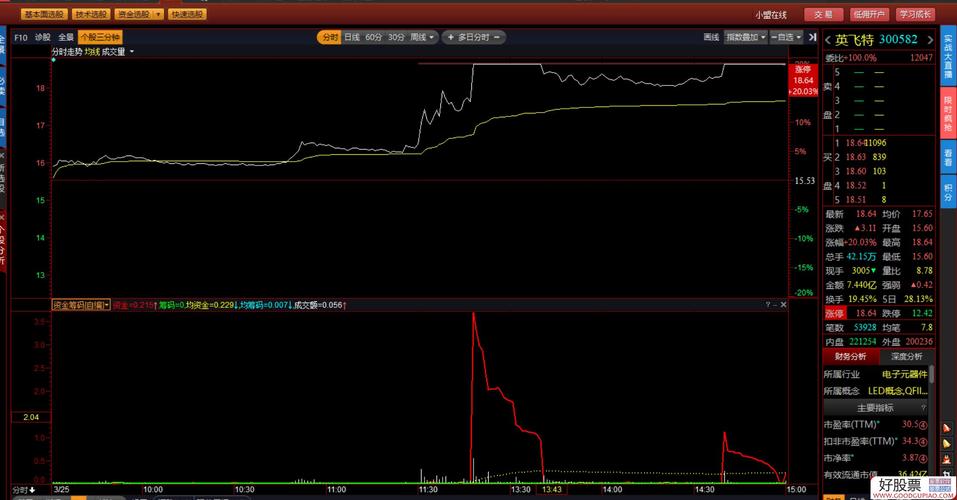
Task: Click the red bell alert icon
Action: (946, 428)
